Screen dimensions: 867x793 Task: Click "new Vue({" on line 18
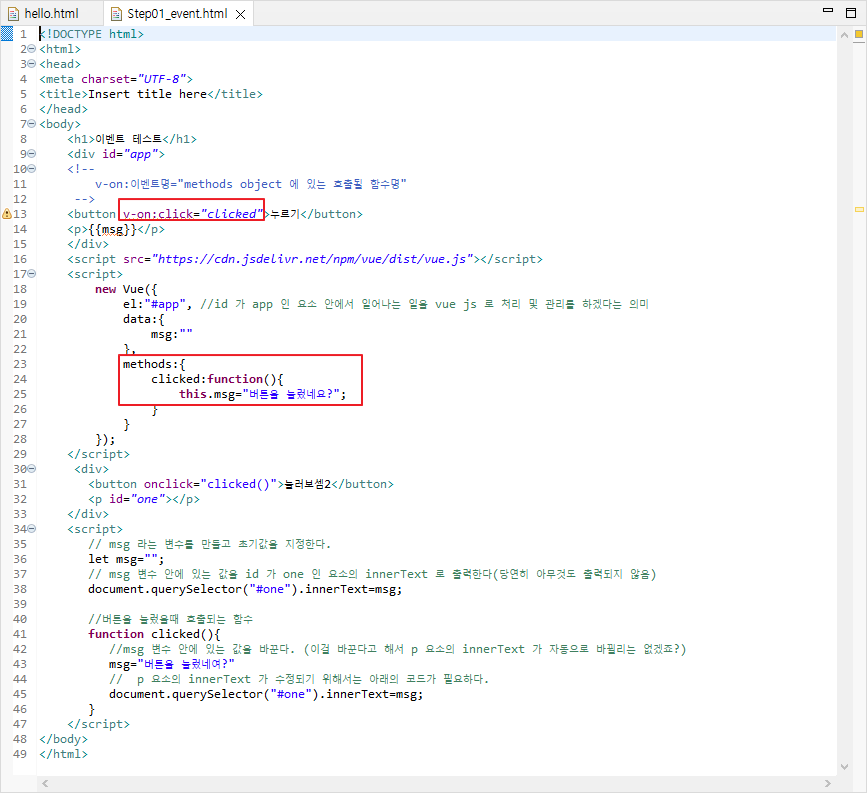point(126,289)
